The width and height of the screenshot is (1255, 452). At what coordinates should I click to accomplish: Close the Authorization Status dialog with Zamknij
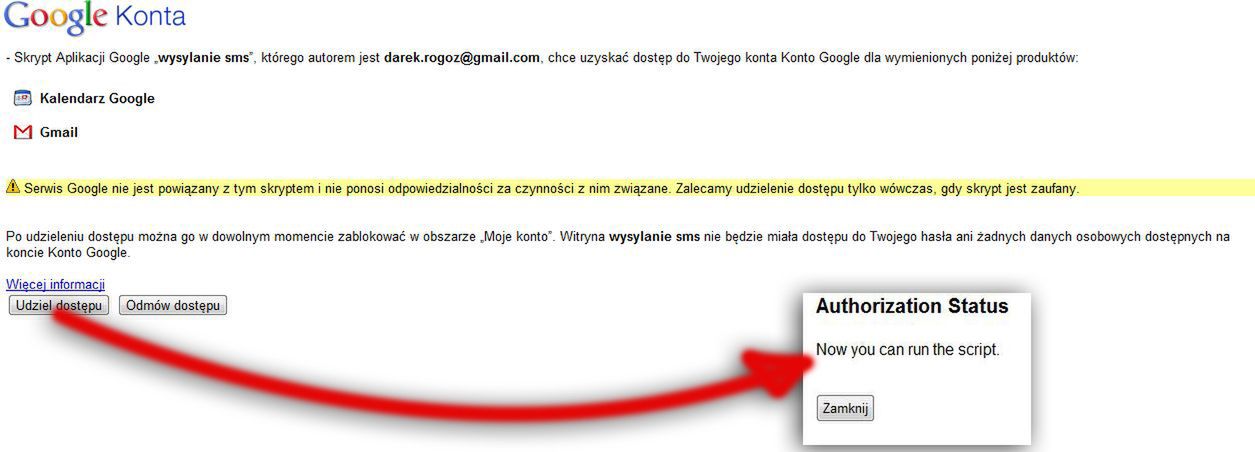click(845, 408)
